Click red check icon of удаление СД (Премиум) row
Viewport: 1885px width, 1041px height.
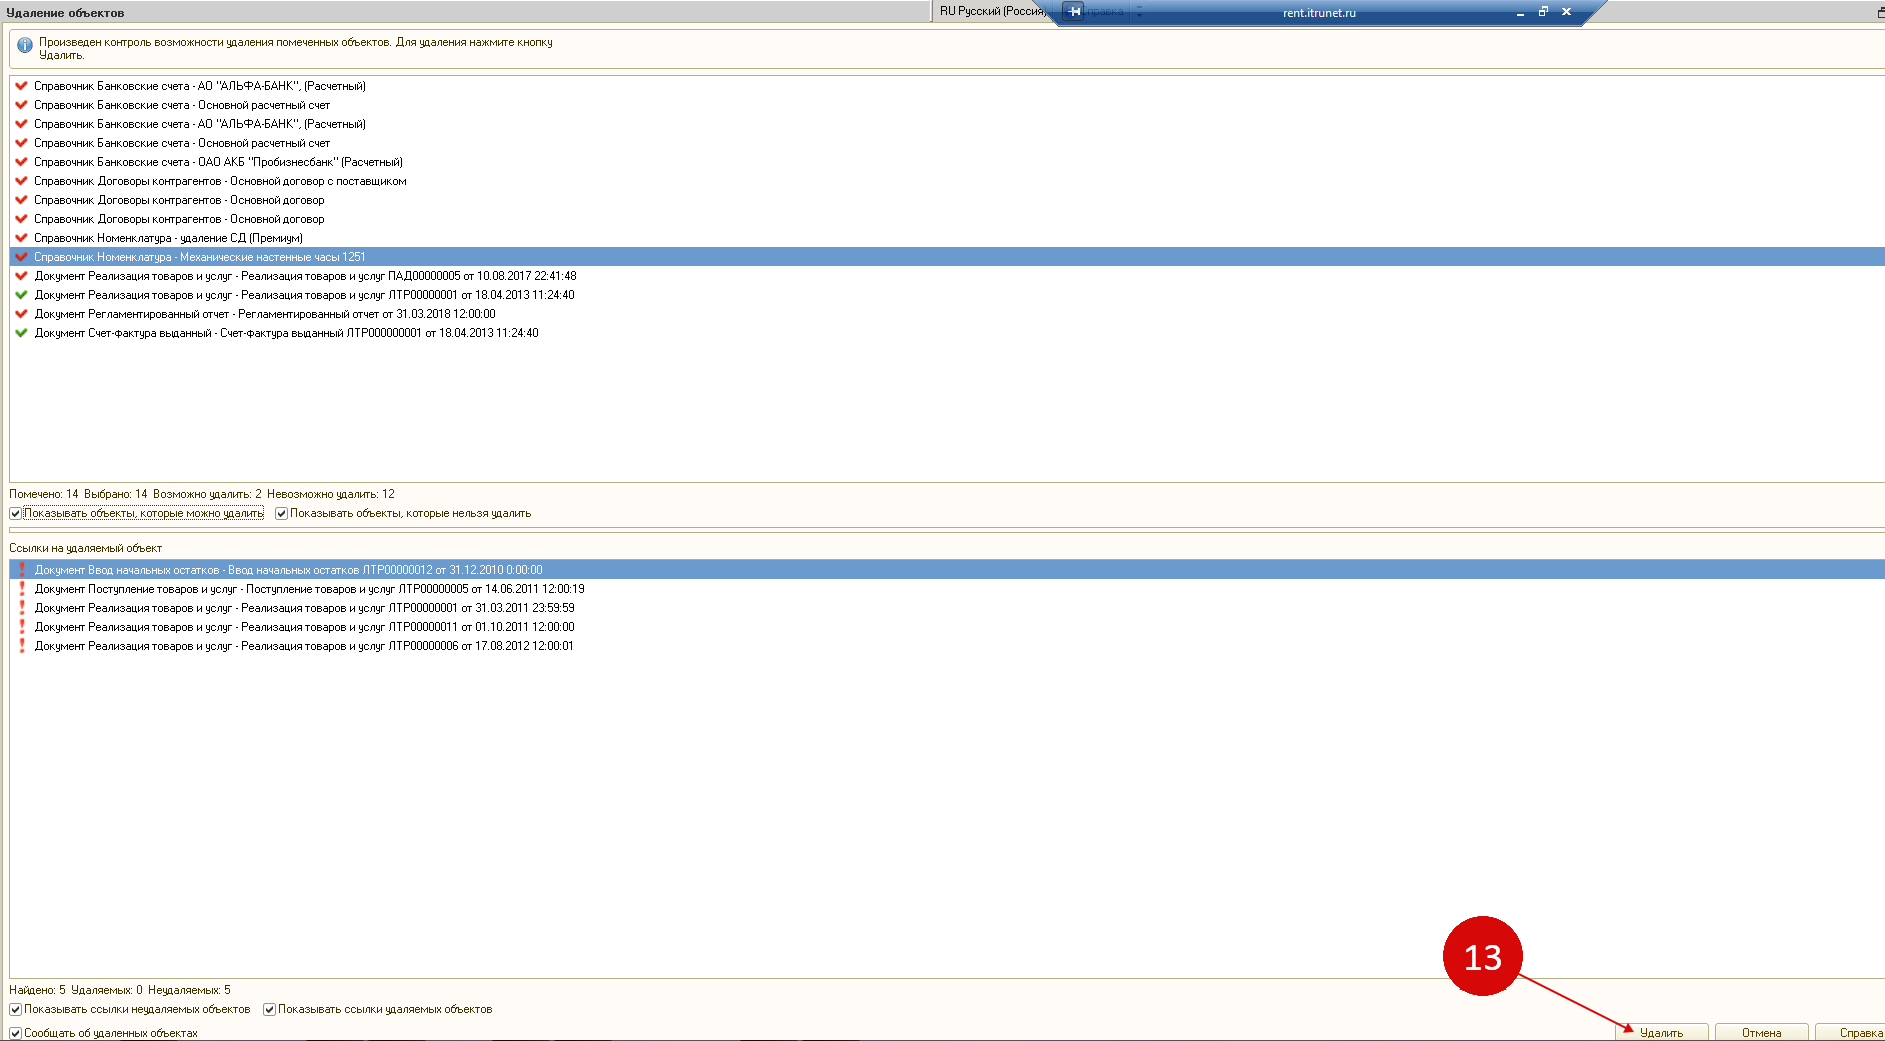click(x=21, y=238)
